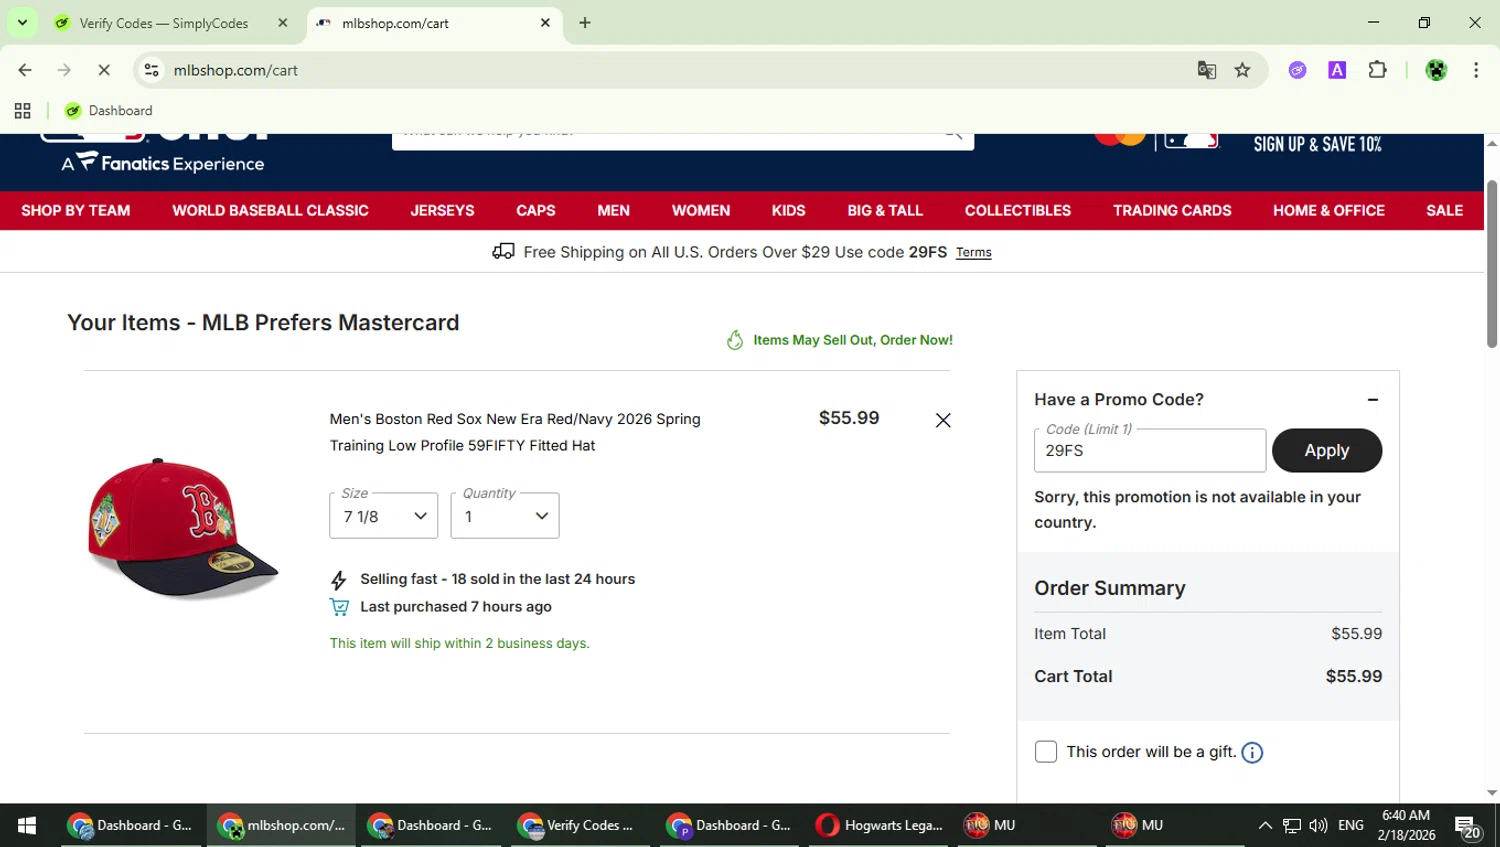Open ENG language indicator
Viewport: 1500px width, 847px height.
pos(1351,826)
